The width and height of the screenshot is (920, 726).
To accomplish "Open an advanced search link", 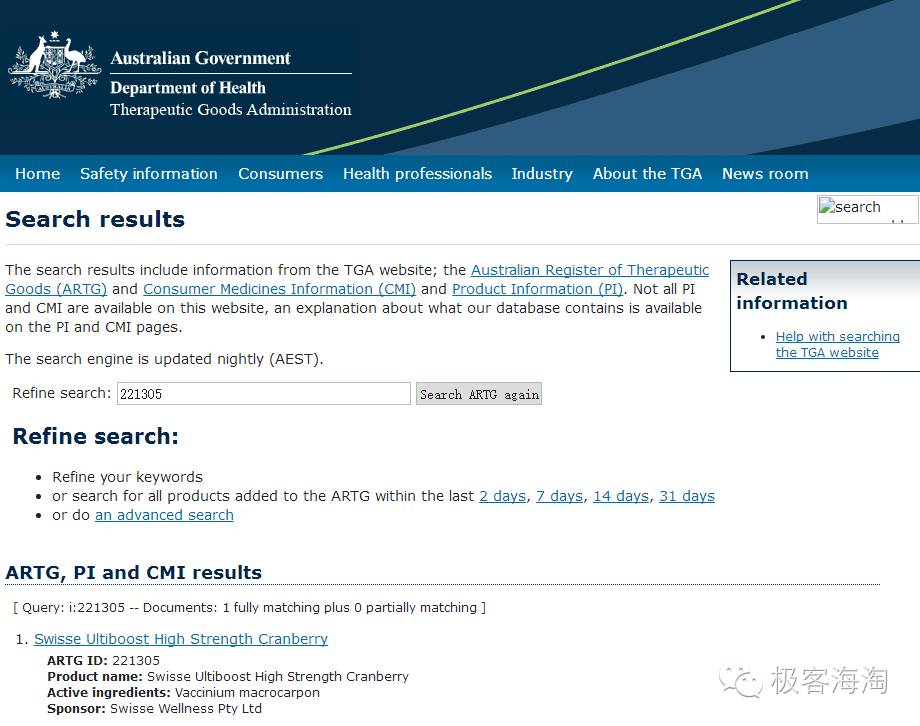I will pos(164,515).
